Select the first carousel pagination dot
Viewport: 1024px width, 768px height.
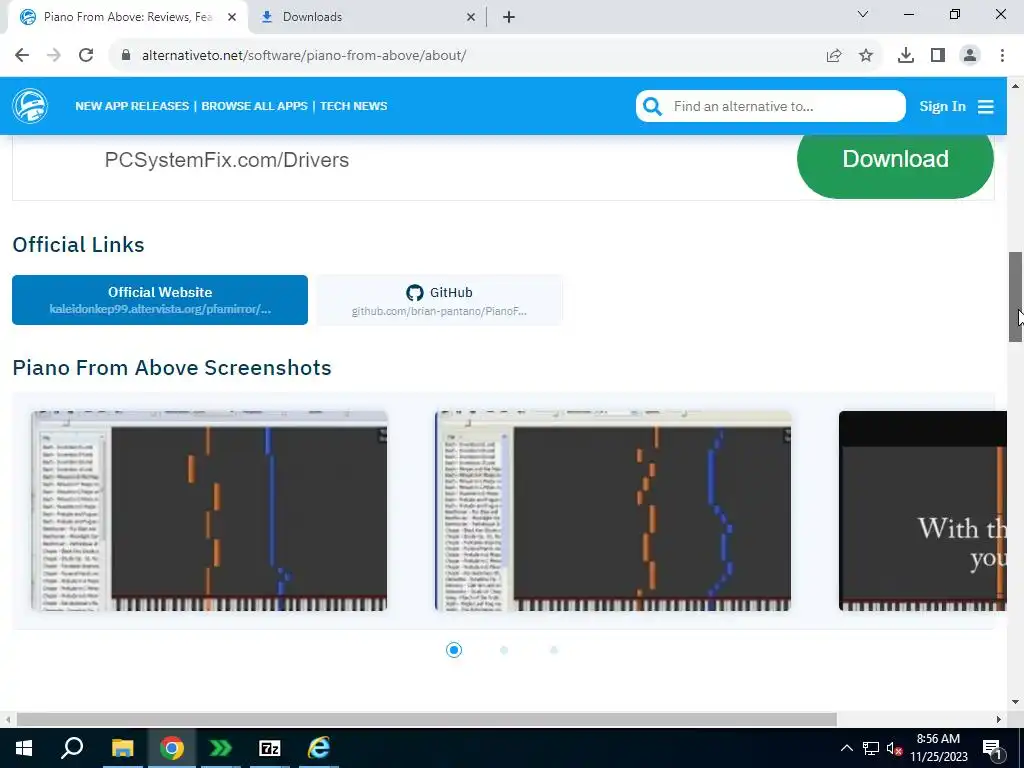pyautogui.click(x=454, y=650)
